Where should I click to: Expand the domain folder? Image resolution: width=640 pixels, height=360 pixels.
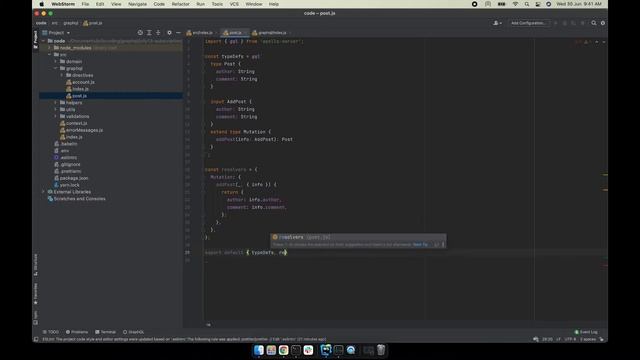[56, 62]
